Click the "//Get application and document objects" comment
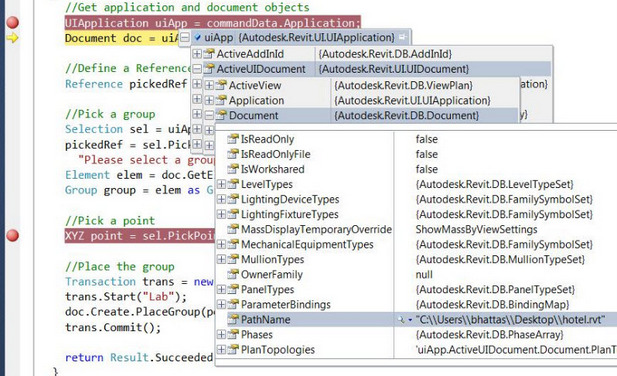This screenshot has width=617, height=376. (187, 7)
